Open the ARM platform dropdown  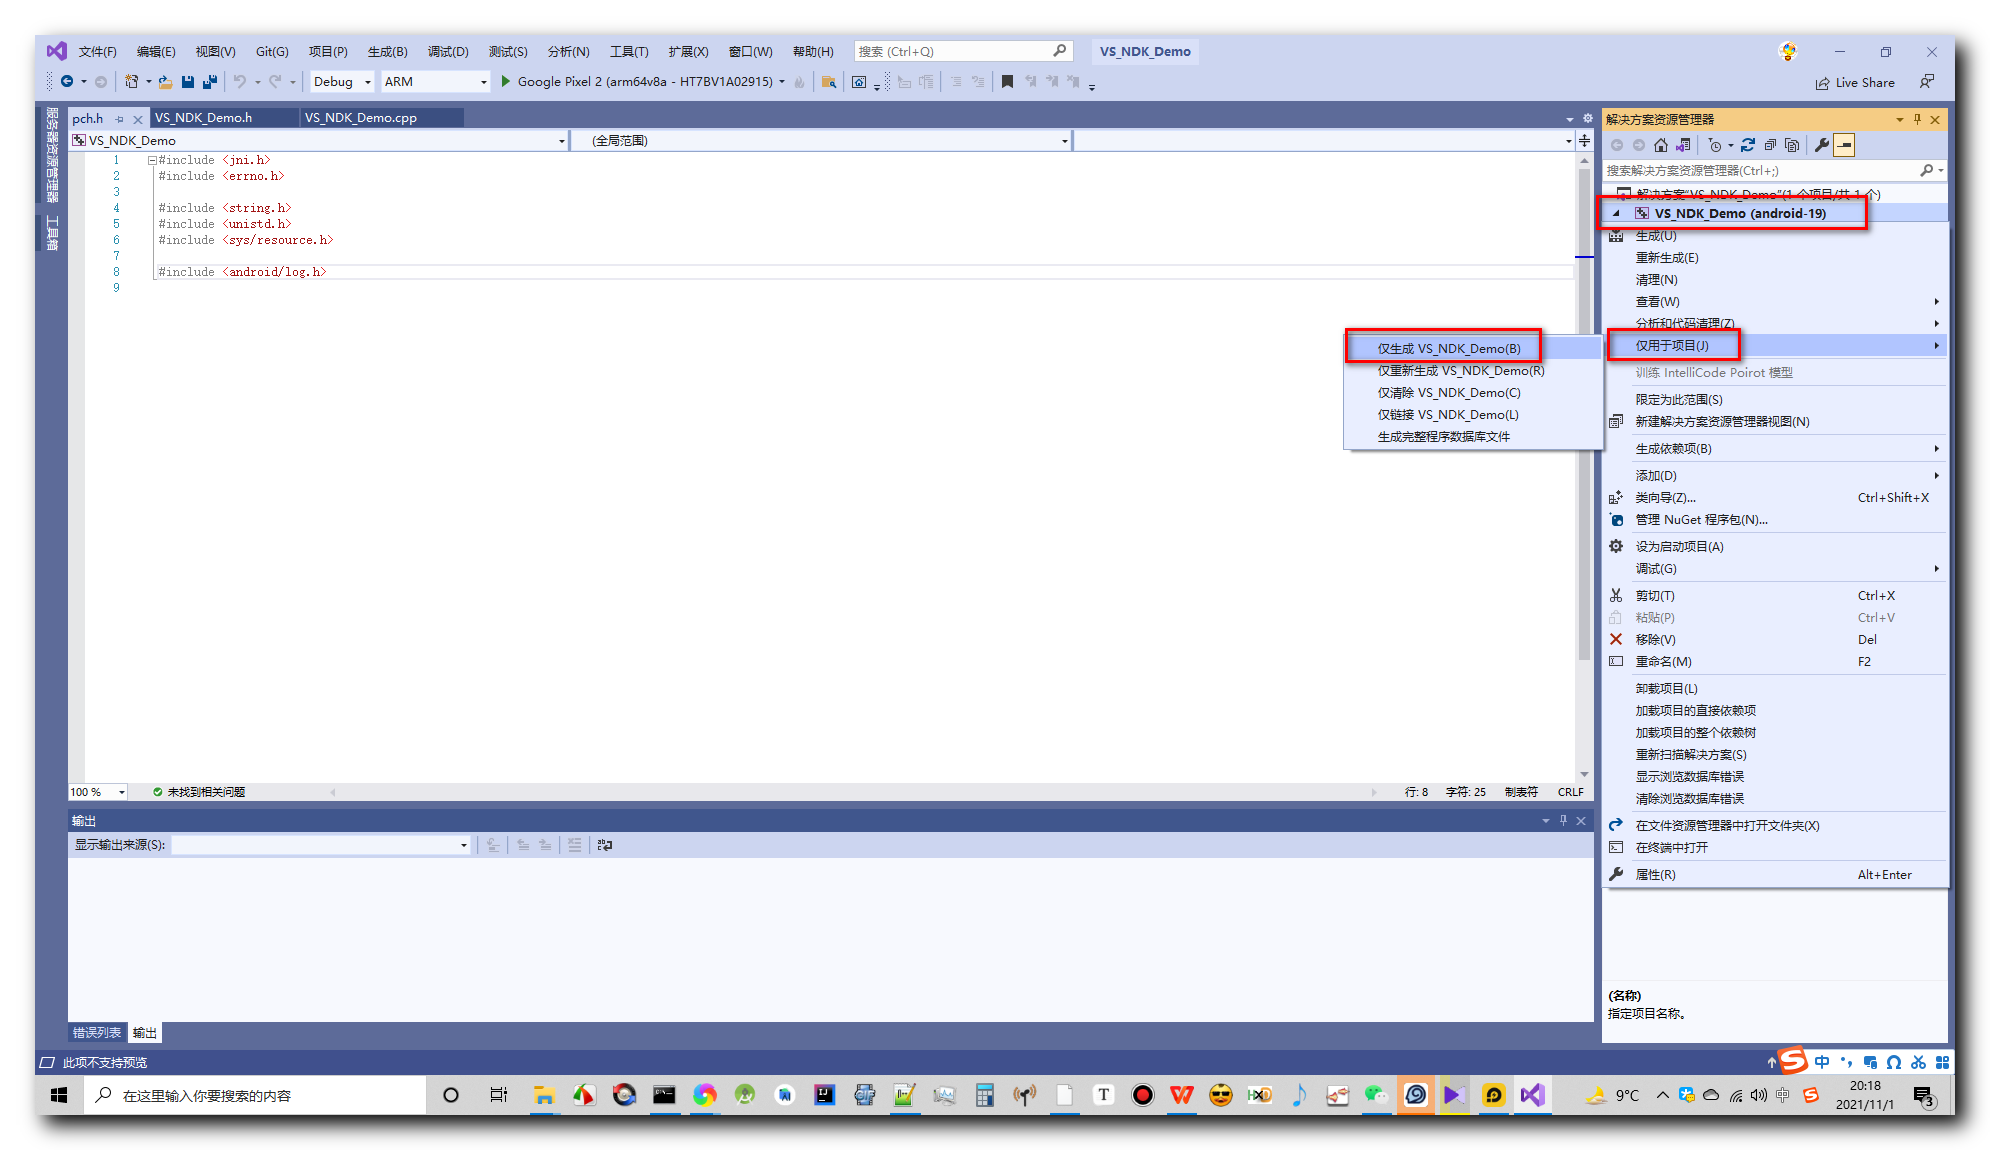click(436, 82)
